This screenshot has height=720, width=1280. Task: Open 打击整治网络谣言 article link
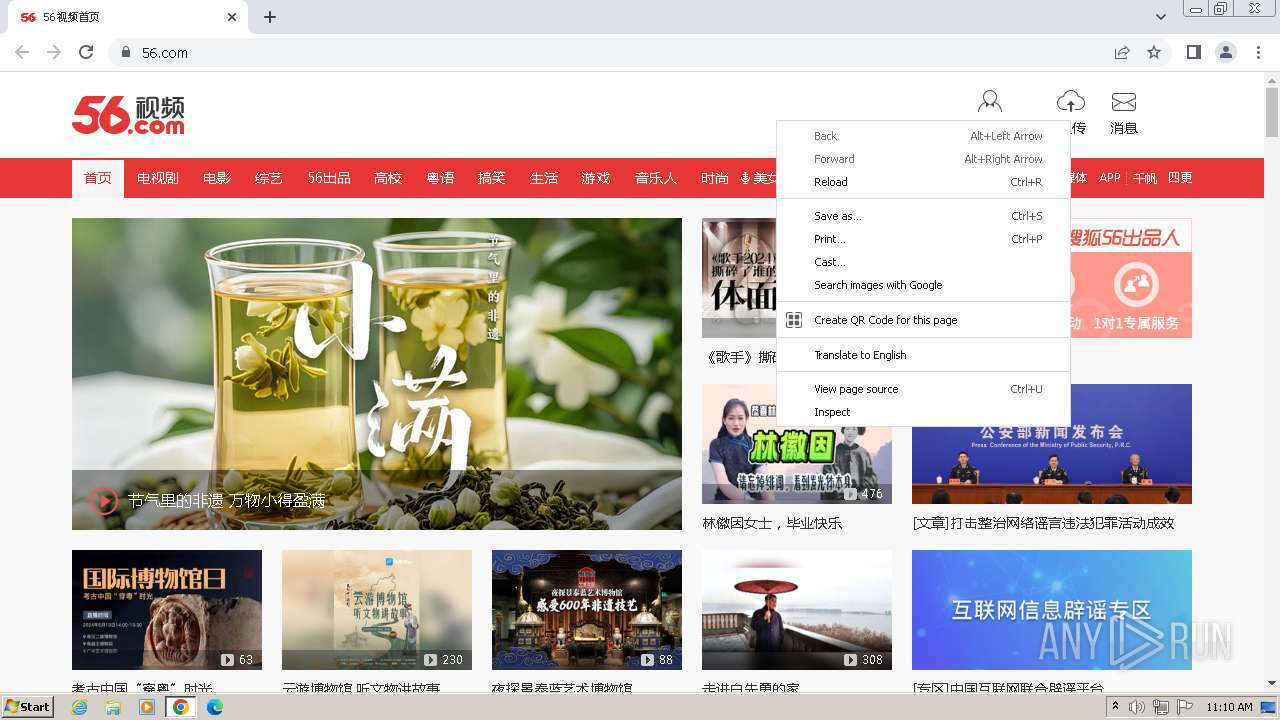pos(1043,523)
